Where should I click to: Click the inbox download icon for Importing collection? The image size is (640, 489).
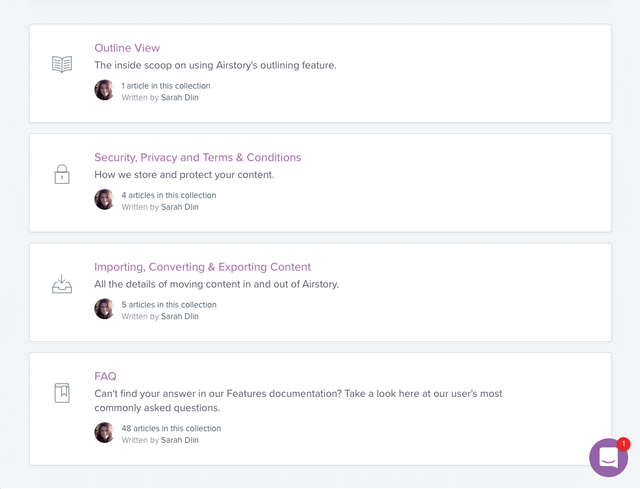(62, 284)
